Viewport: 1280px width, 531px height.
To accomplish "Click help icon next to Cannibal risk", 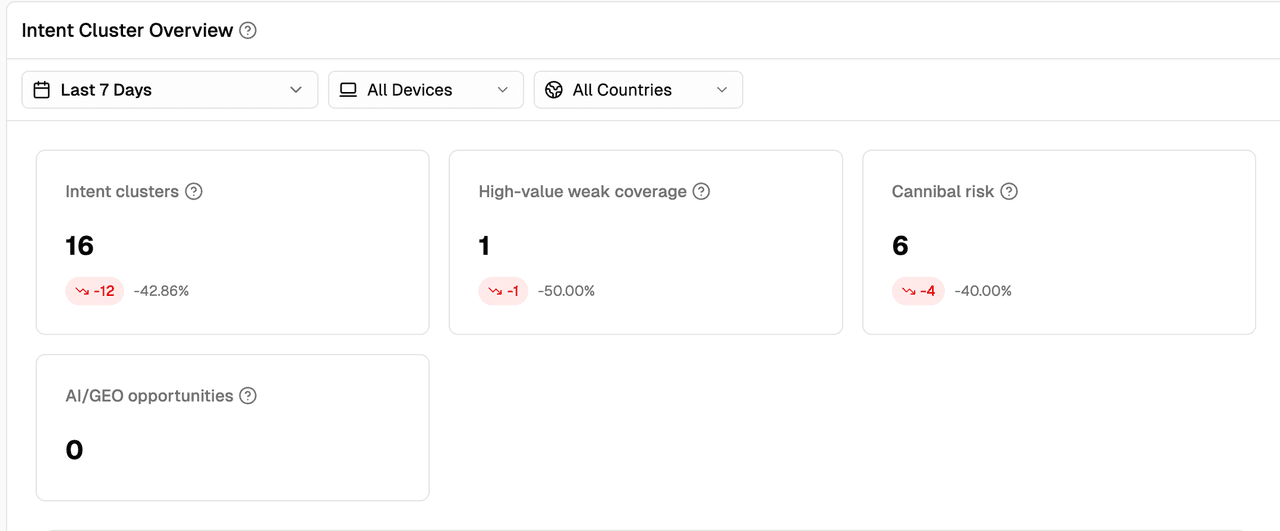I will [1009, 191].
